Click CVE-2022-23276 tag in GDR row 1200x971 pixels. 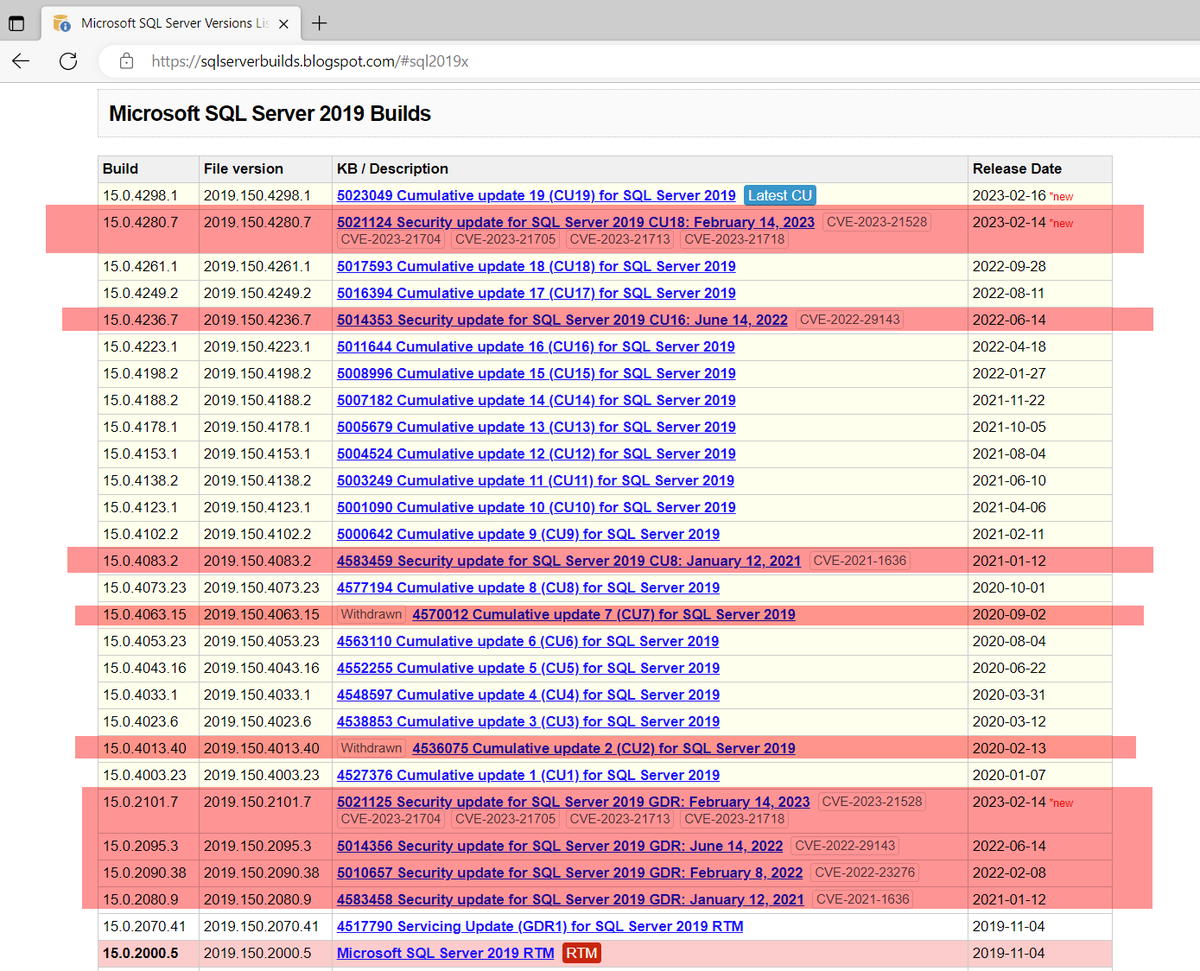pos(865,873)
